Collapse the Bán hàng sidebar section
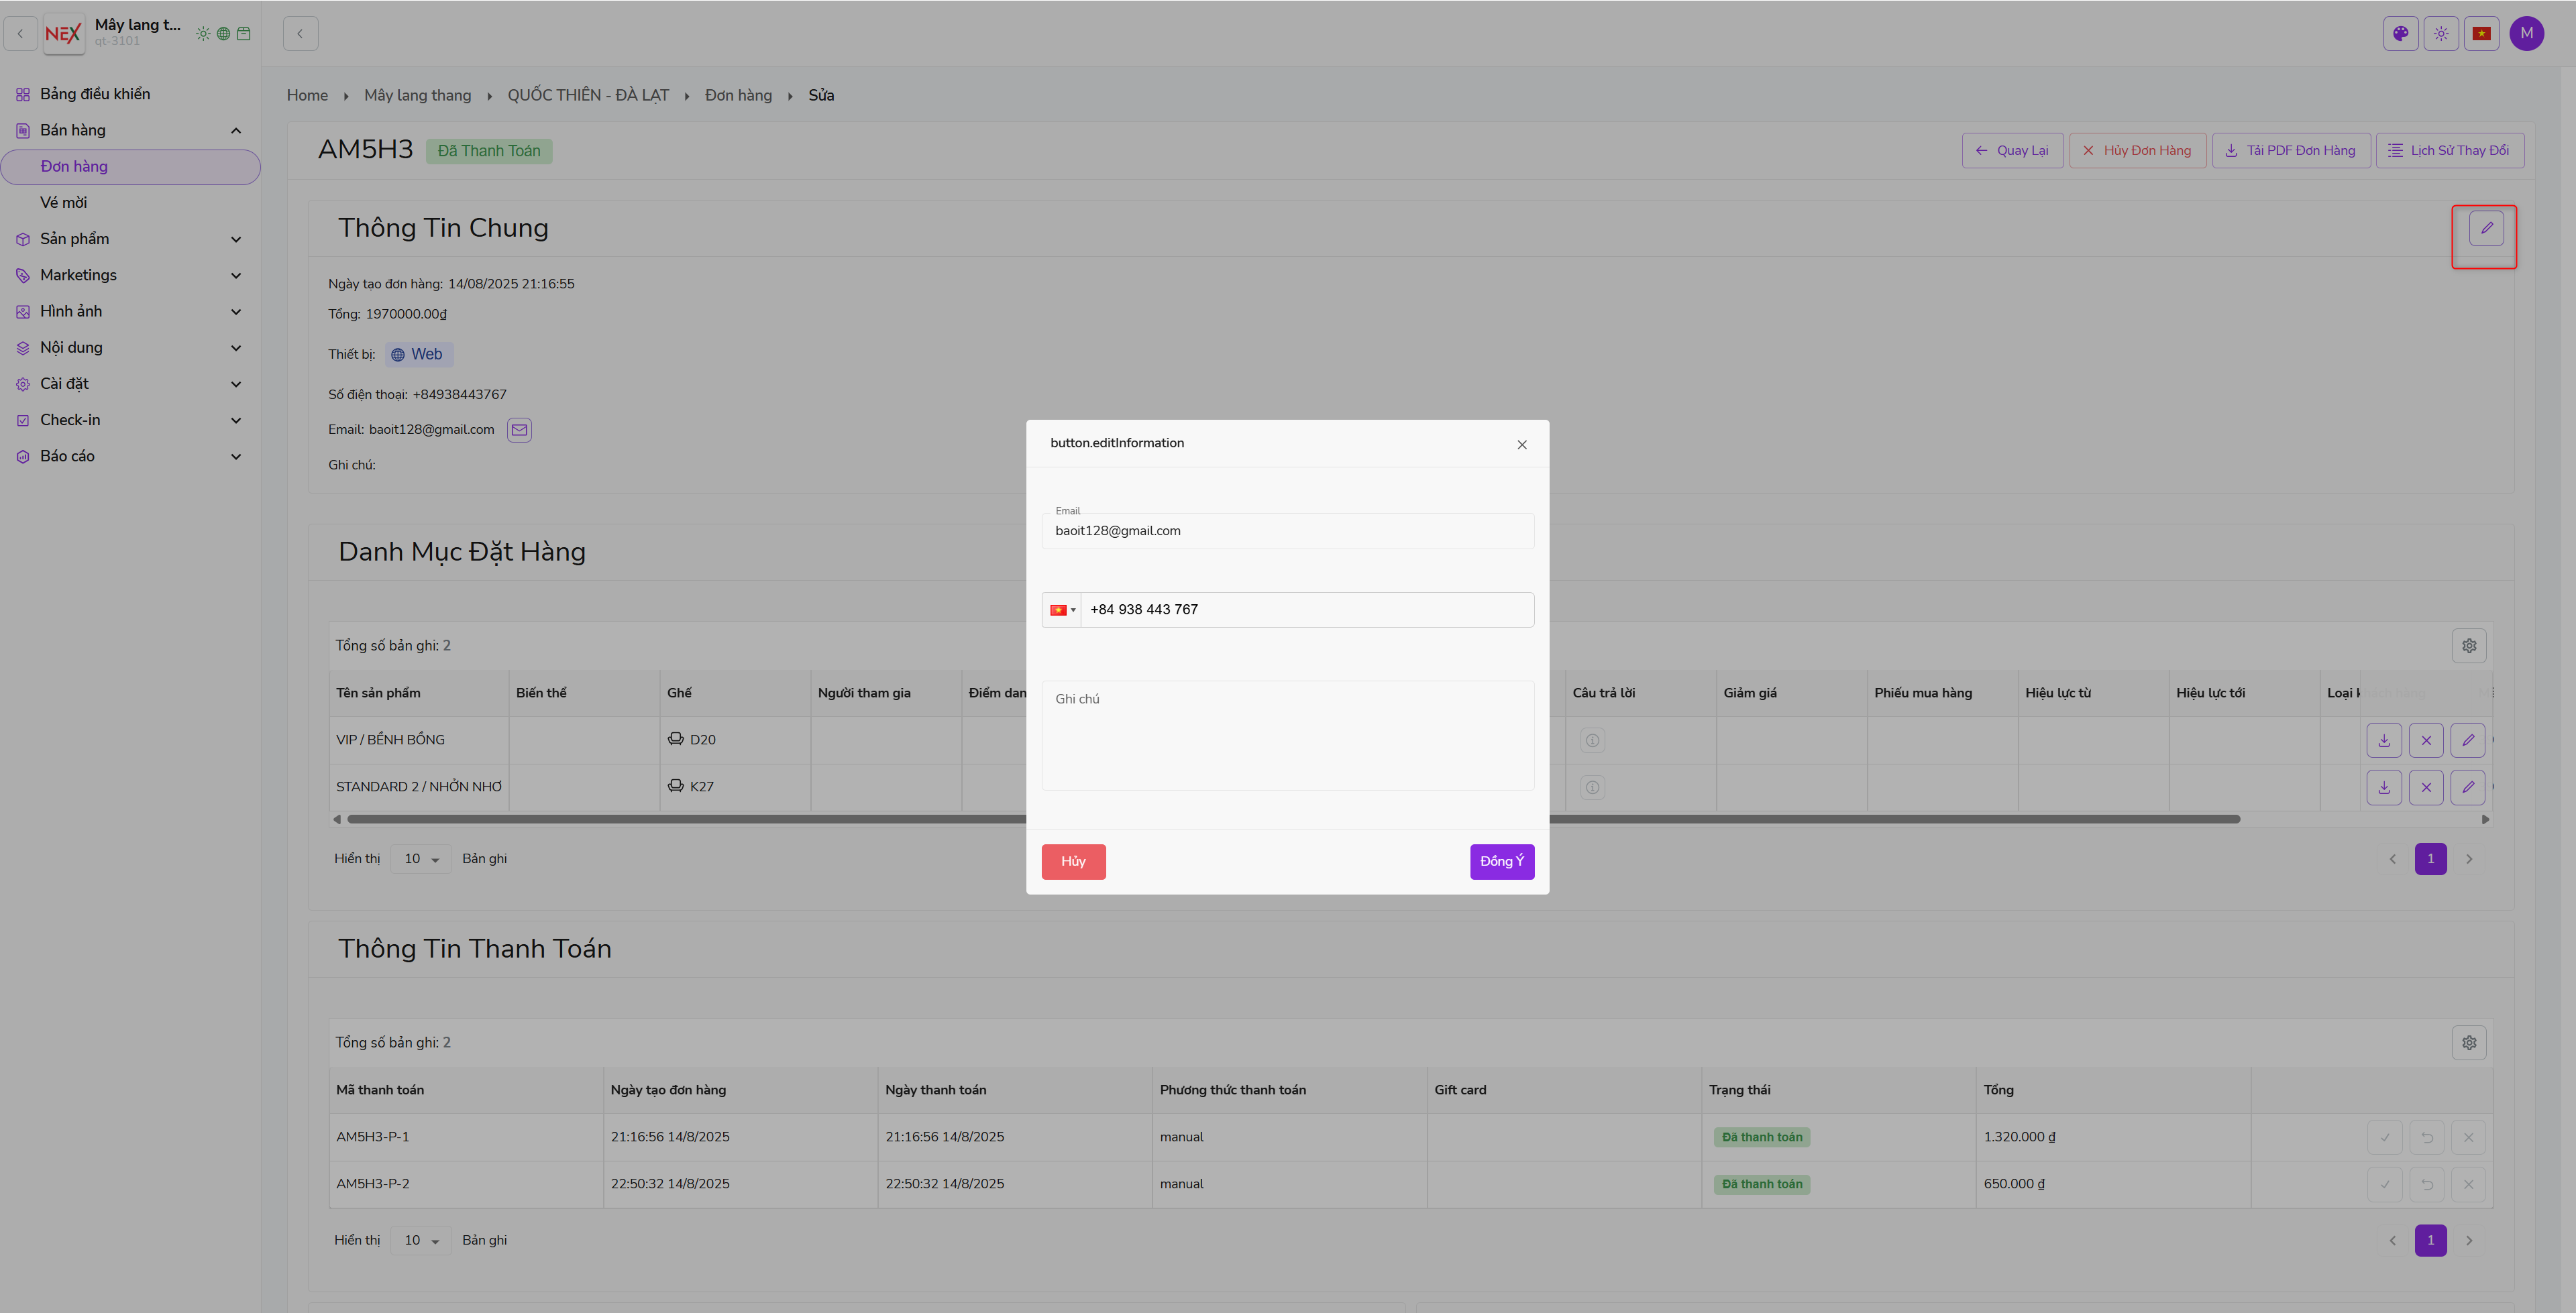Viewport: 2576px width, 1313px height. 236,130
